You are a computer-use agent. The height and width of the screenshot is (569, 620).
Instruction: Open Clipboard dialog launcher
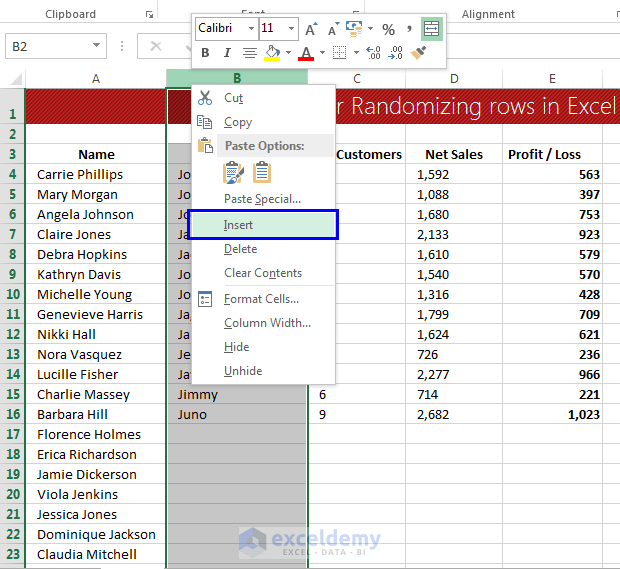(149, 15)
